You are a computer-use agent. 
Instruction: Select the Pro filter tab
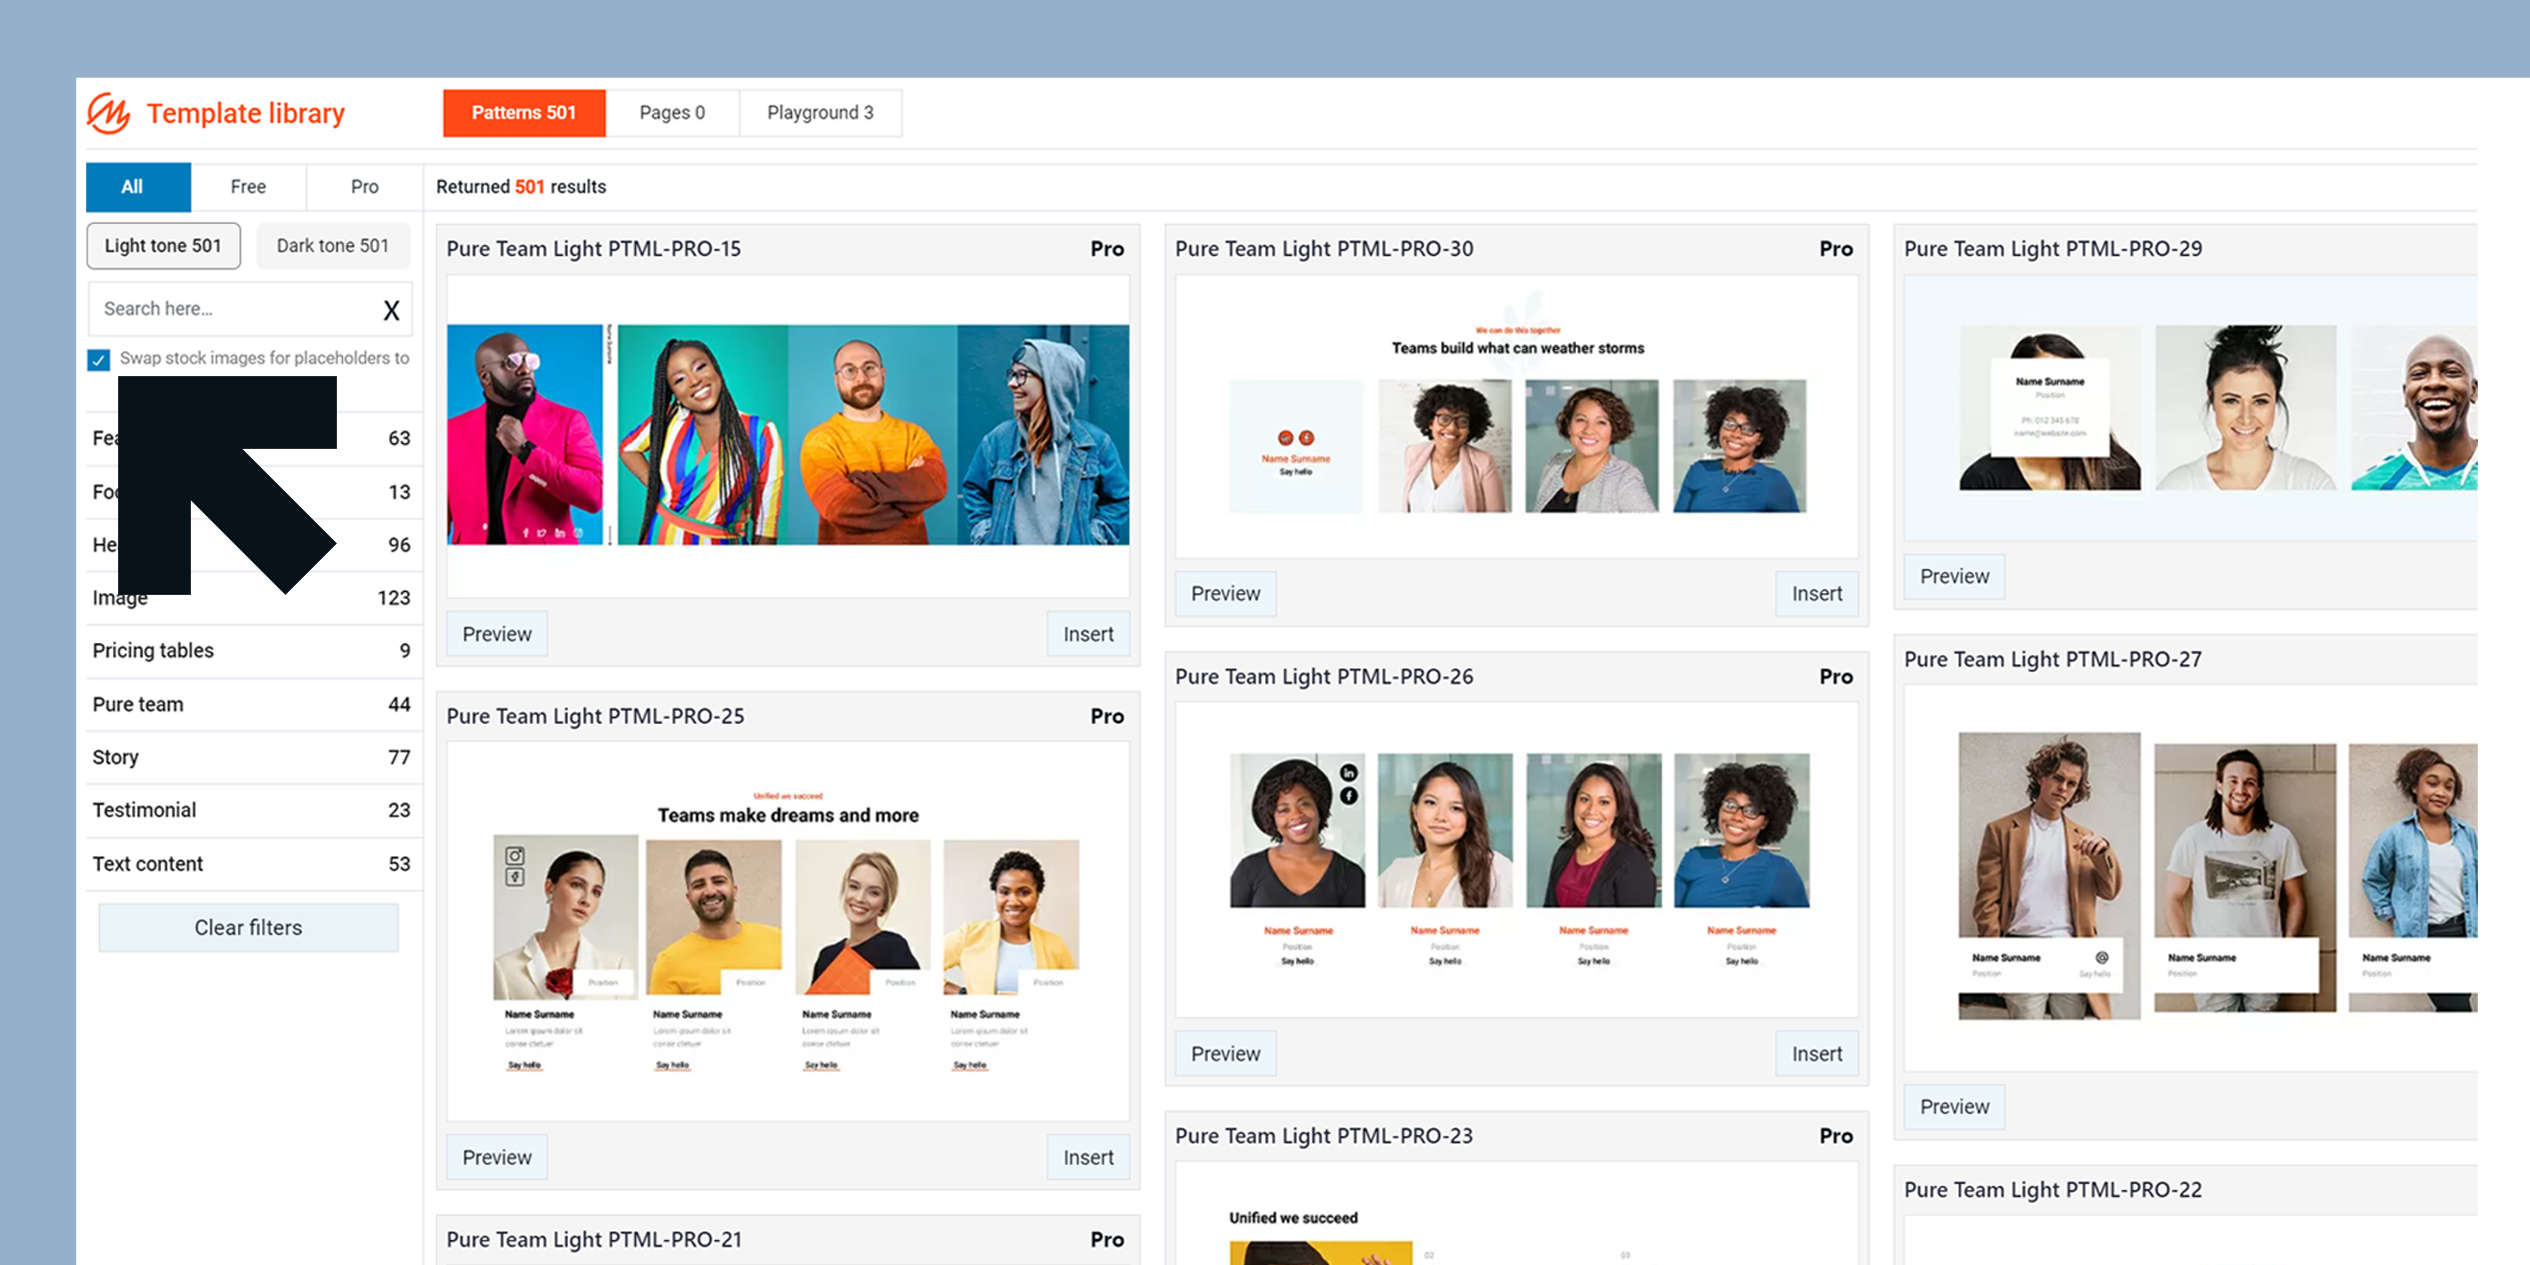tap(365, 187)
